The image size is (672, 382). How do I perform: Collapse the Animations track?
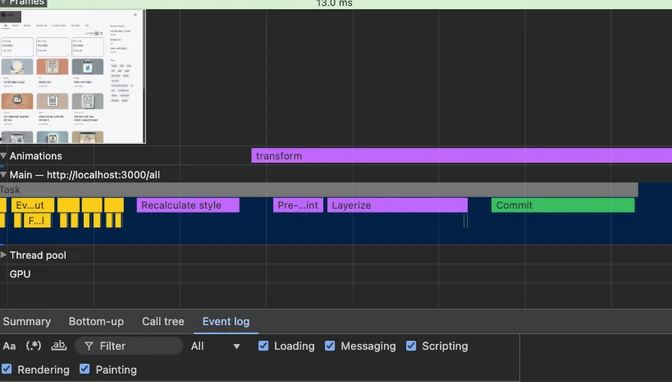point(3,156)
